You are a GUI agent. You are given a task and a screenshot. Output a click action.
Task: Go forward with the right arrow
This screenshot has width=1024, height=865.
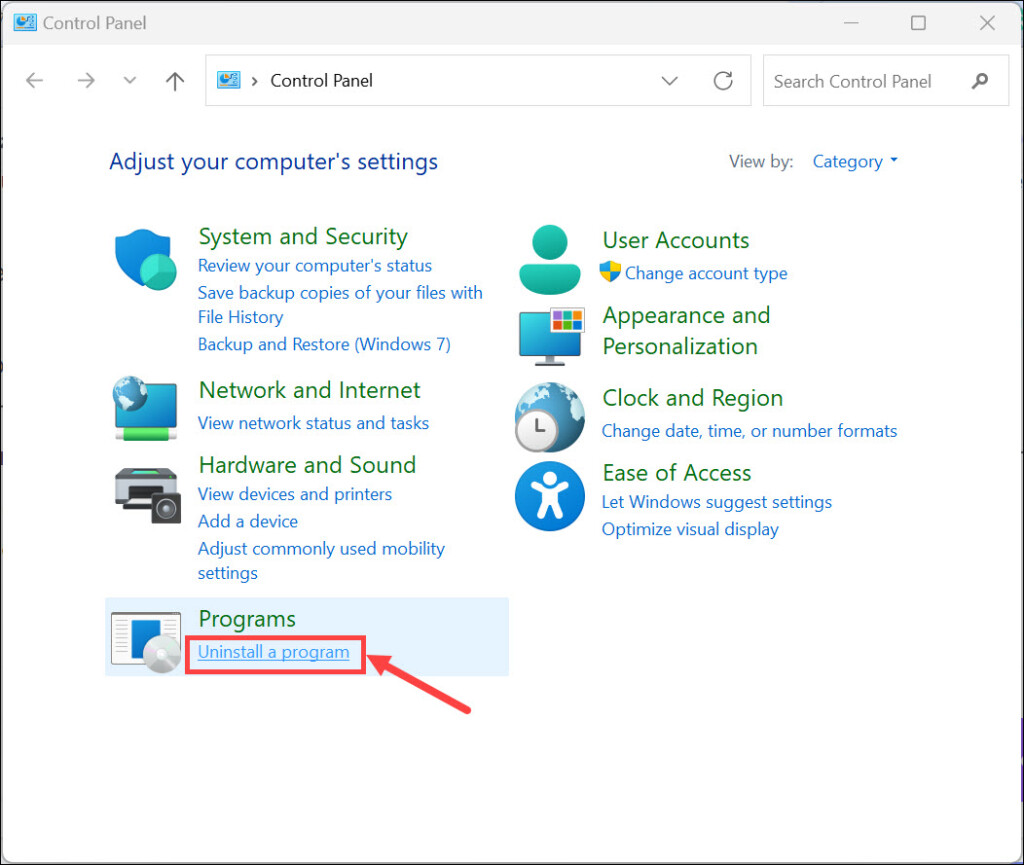86,80
